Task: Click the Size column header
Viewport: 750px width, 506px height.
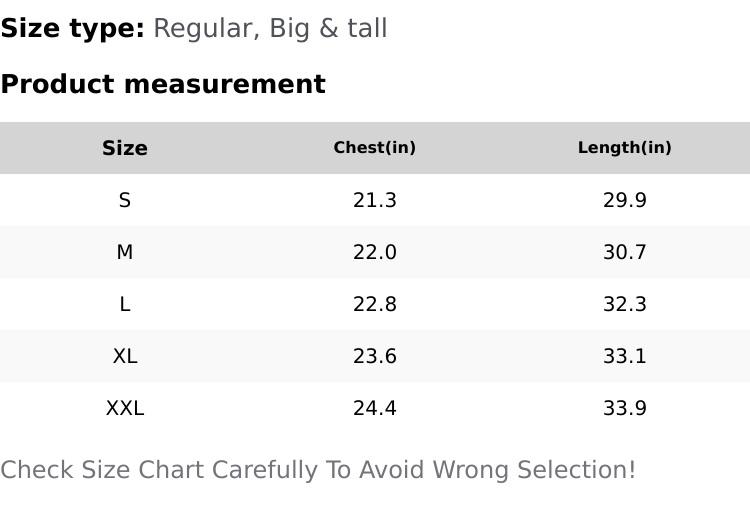Action: (125, 148)
